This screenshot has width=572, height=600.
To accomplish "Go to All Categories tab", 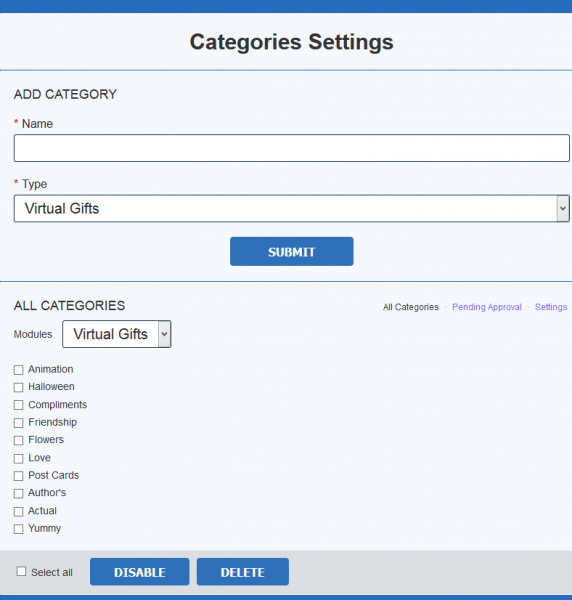I will point(411,307).
